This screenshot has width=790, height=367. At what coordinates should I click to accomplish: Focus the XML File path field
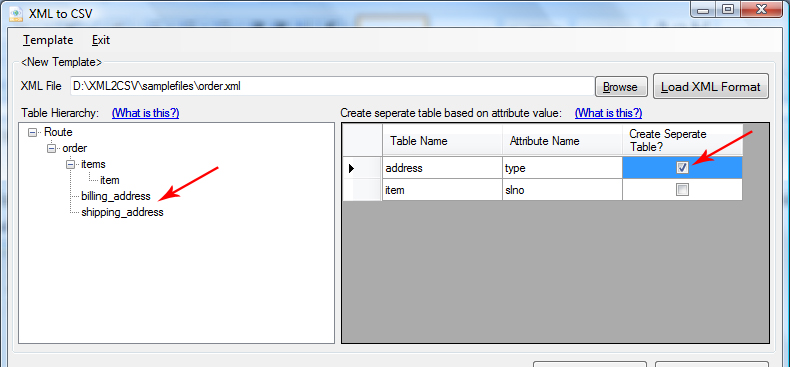pos(332,86)
